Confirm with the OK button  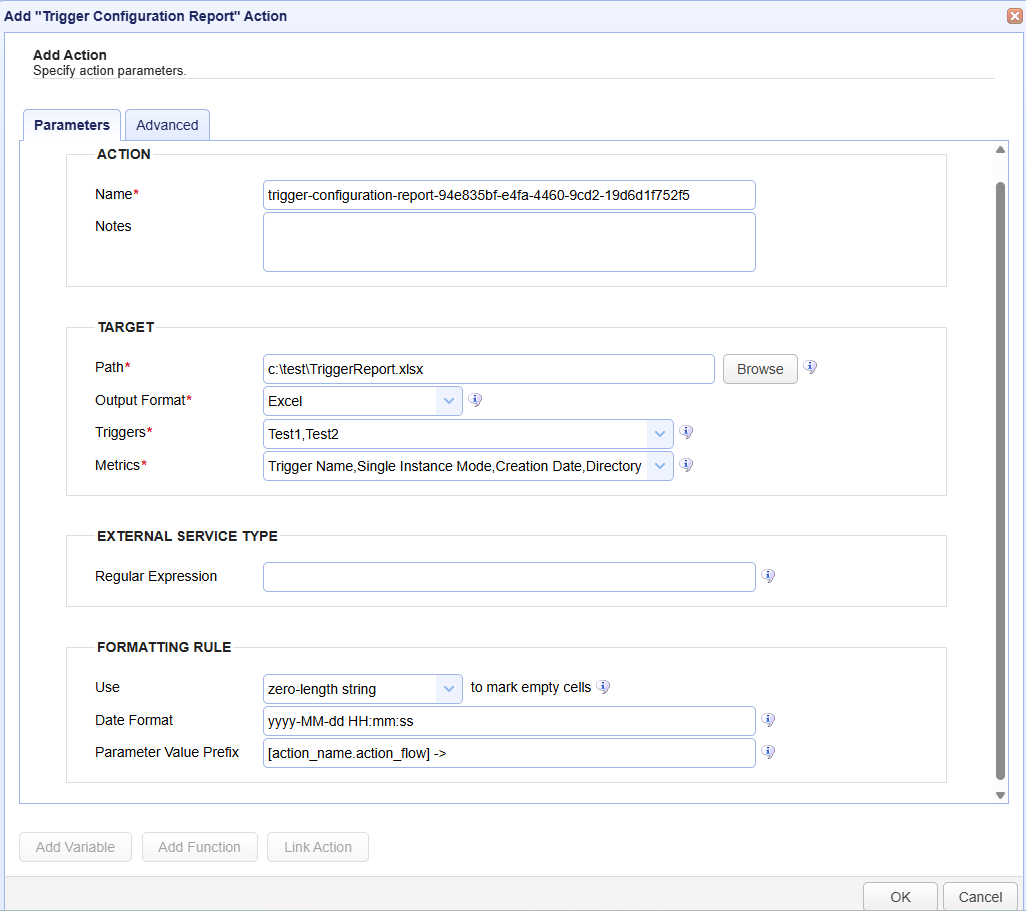900,897
